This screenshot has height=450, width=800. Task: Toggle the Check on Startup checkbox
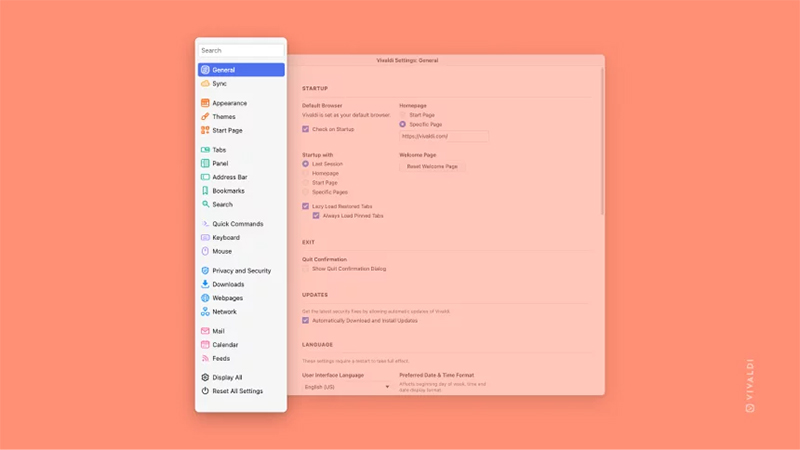point(306,129)
